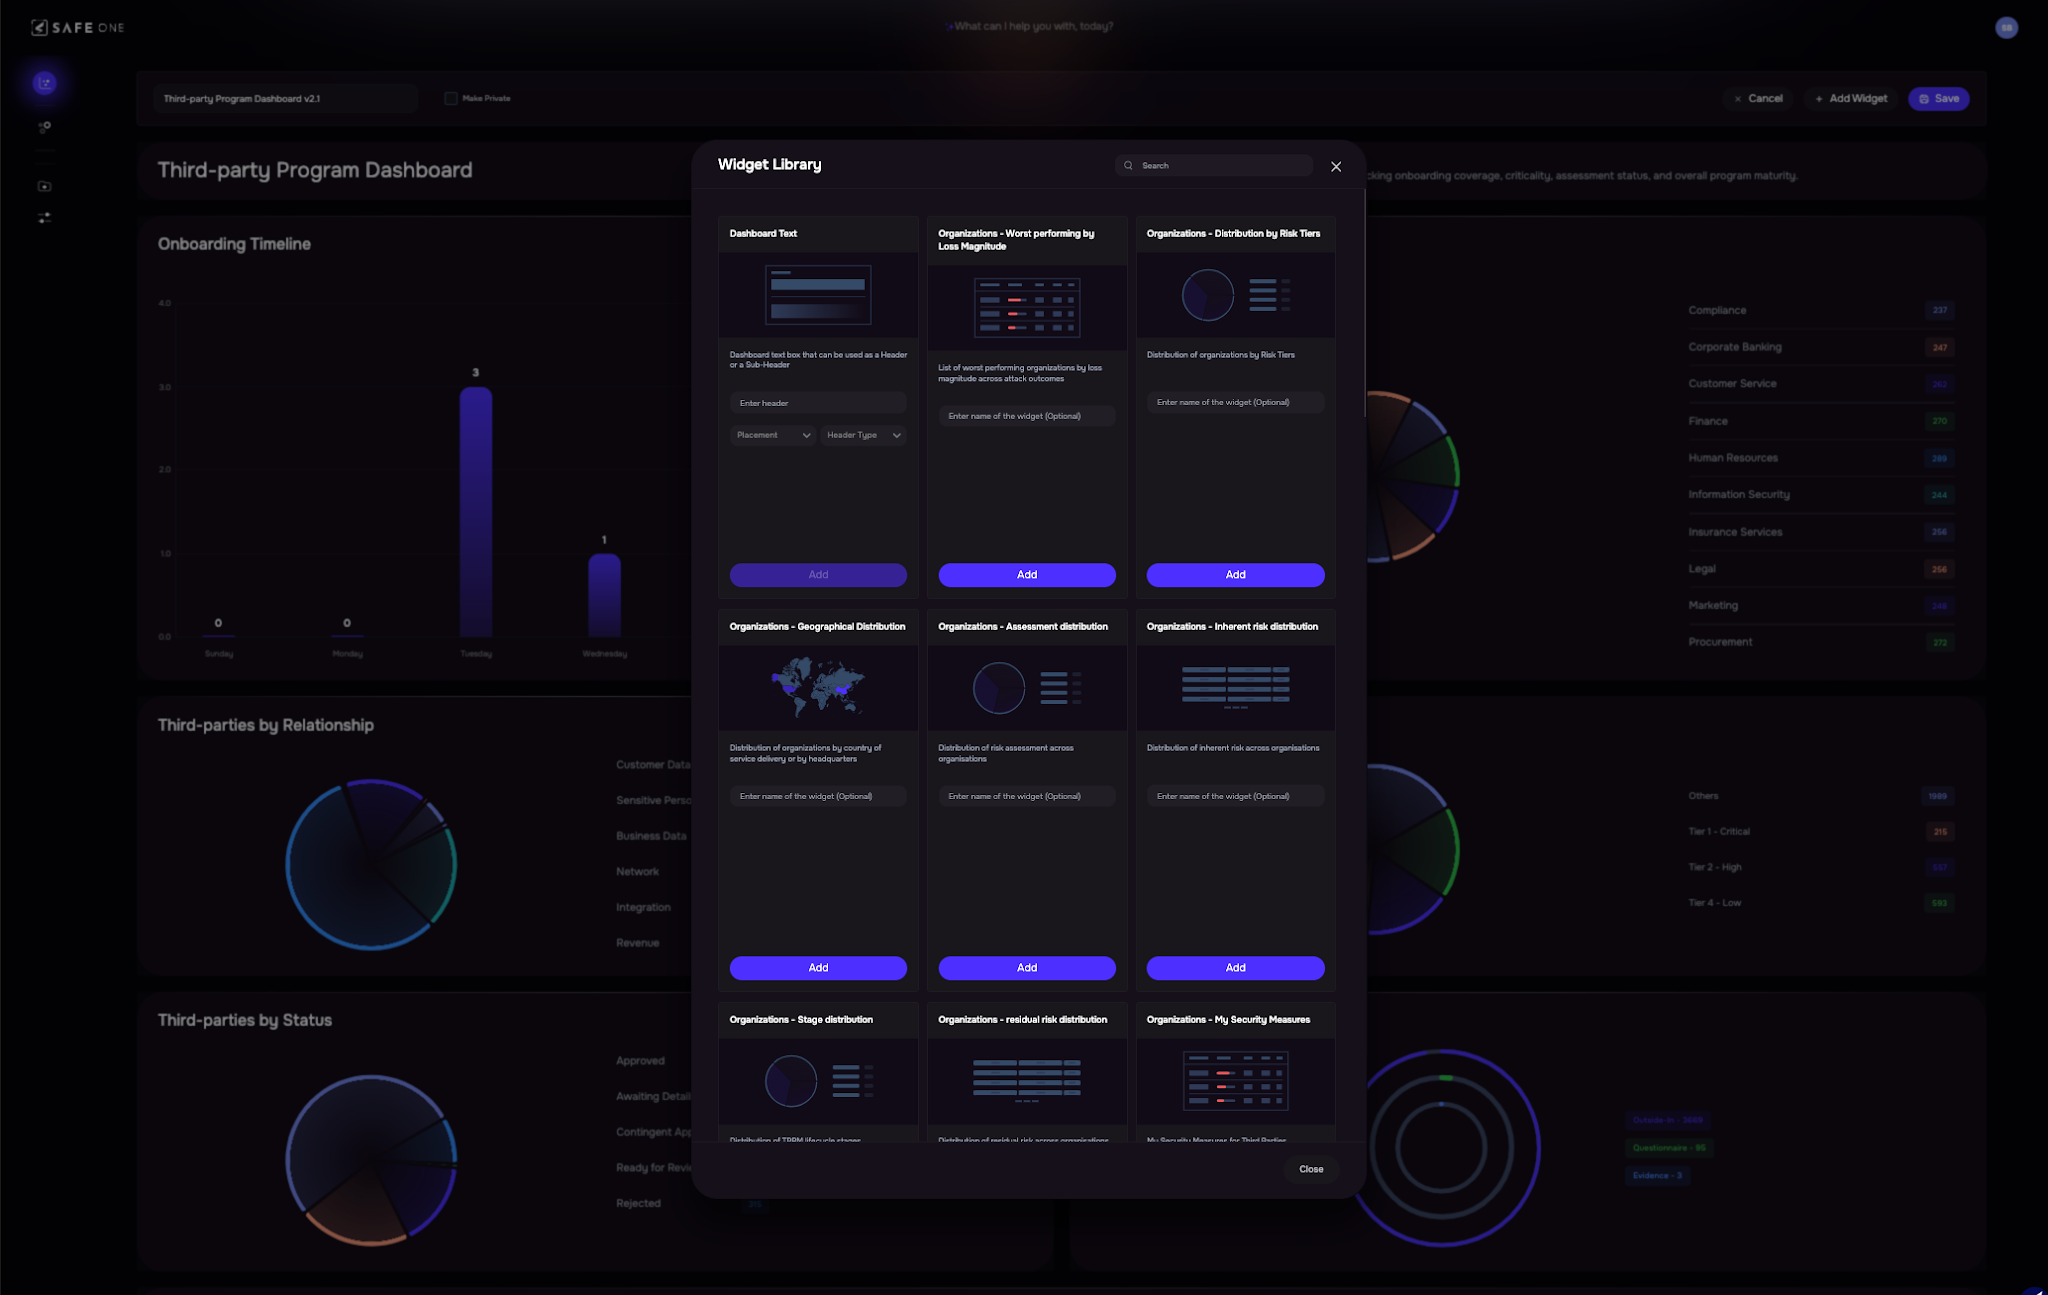2048x1295 pixels.
Task: Click the dashboard name input field
Action: pos(285,99)
